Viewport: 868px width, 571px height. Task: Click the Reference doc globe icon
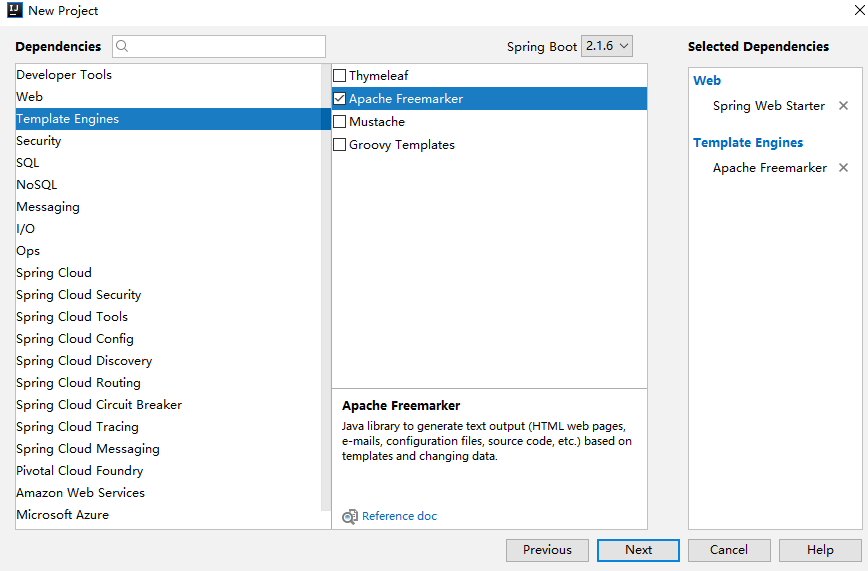pyautogui.click(x=349, y=517)
